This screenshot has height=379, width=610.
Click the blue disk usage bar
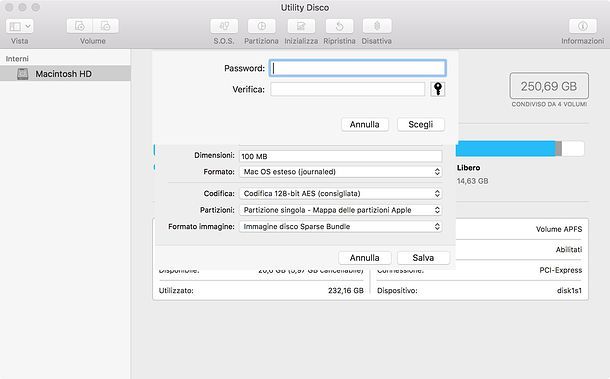click(506, 149)
